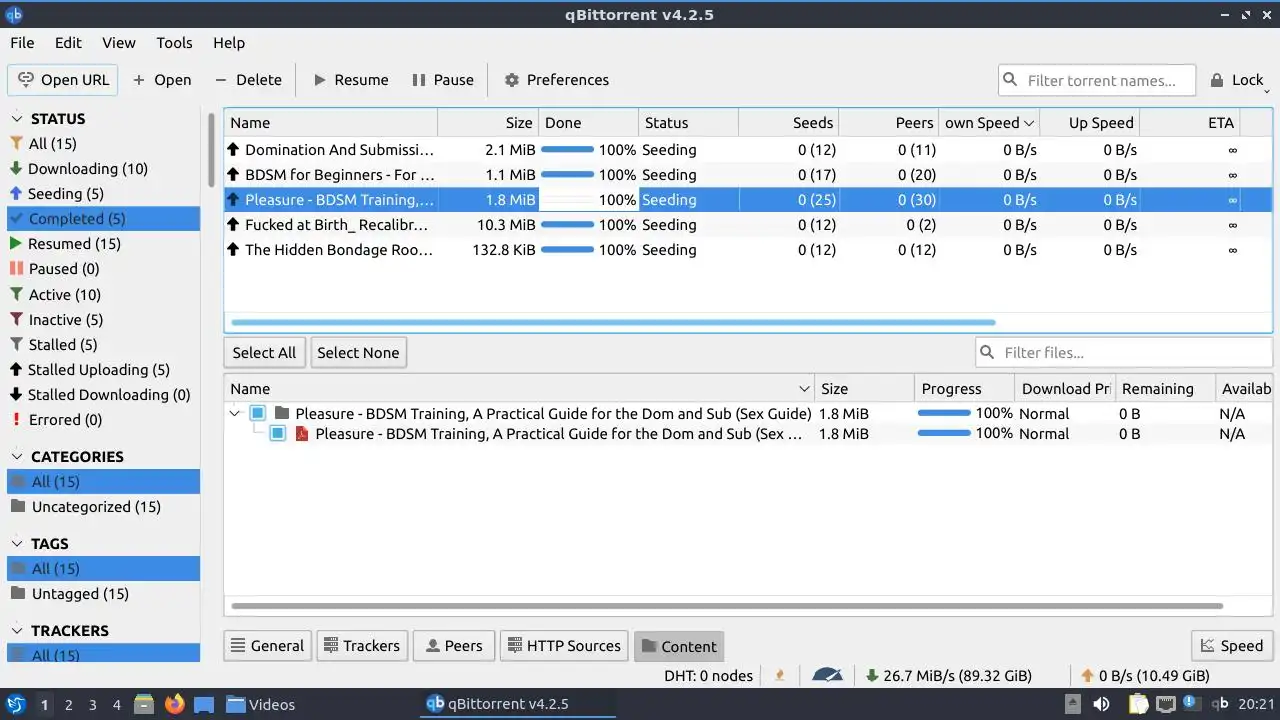Collapse the STATUS filter section
Image resolution: width=1280 pixels, height=720 pixels.
(x=17, y=118)
